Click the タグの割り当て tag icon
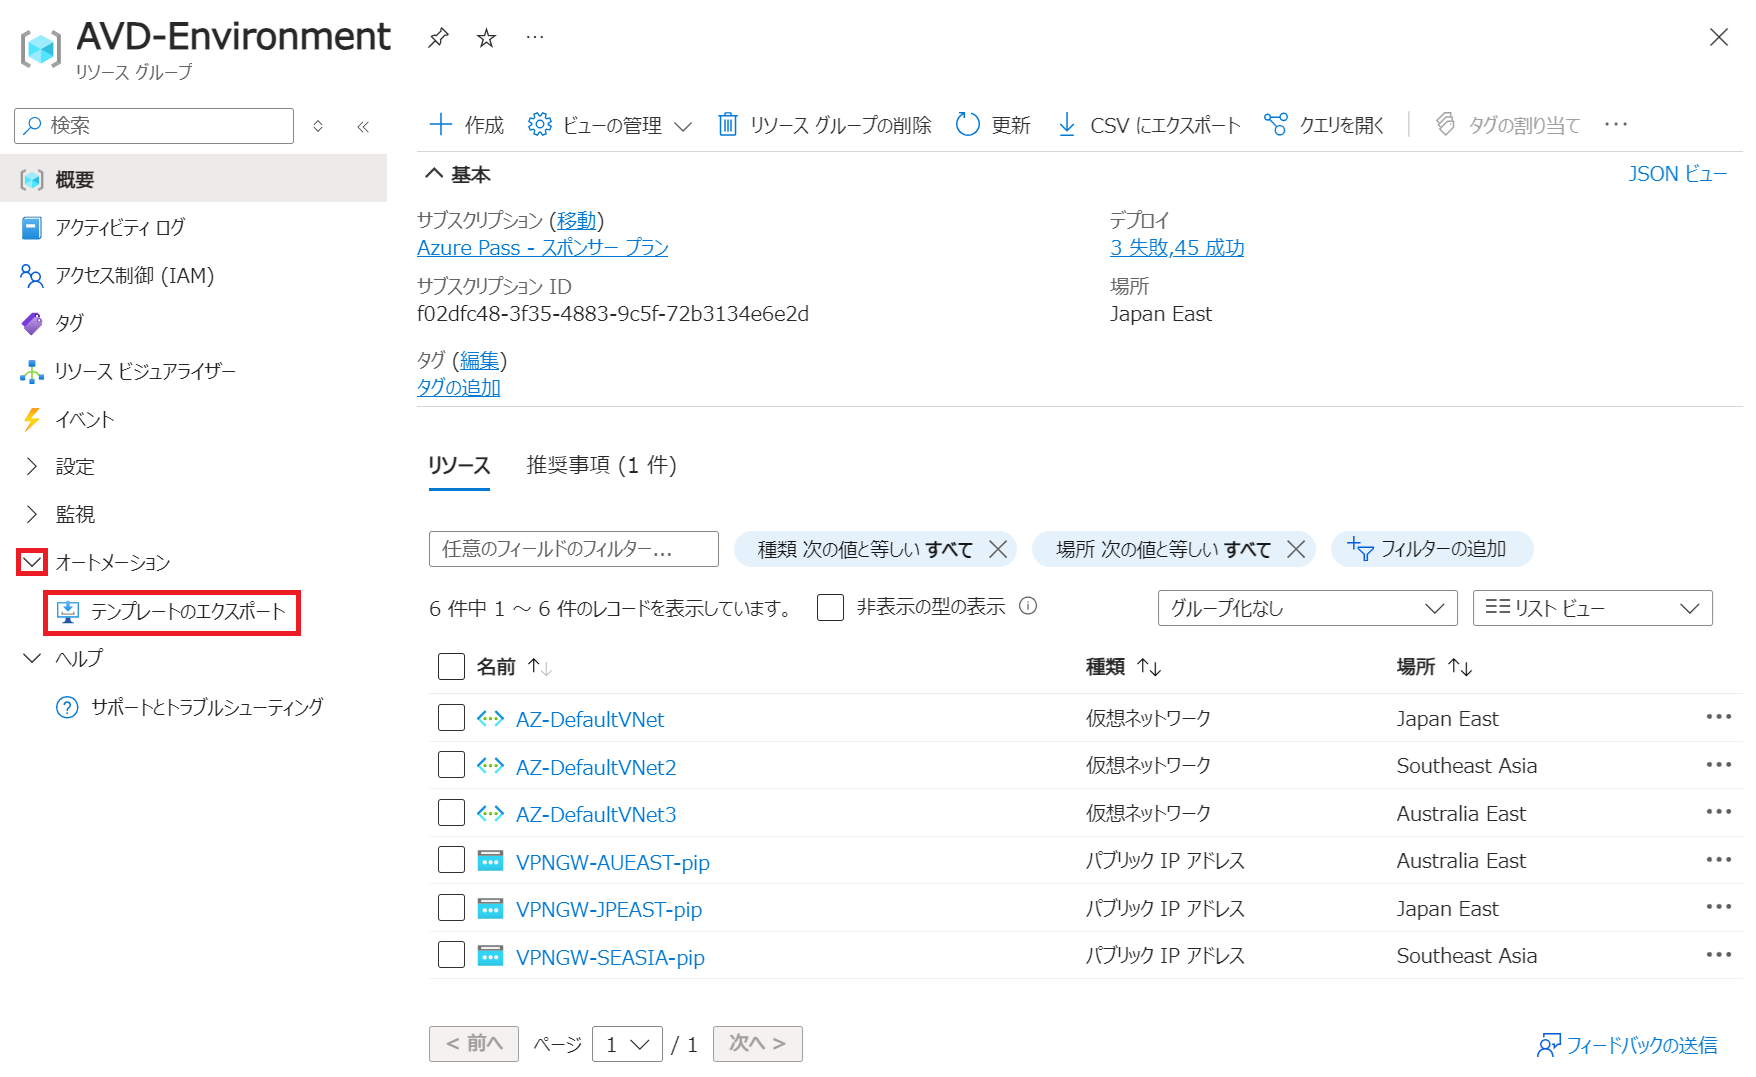Image resolution: width=1756 pixels, height=1077 pixels. click(1445, 125)
